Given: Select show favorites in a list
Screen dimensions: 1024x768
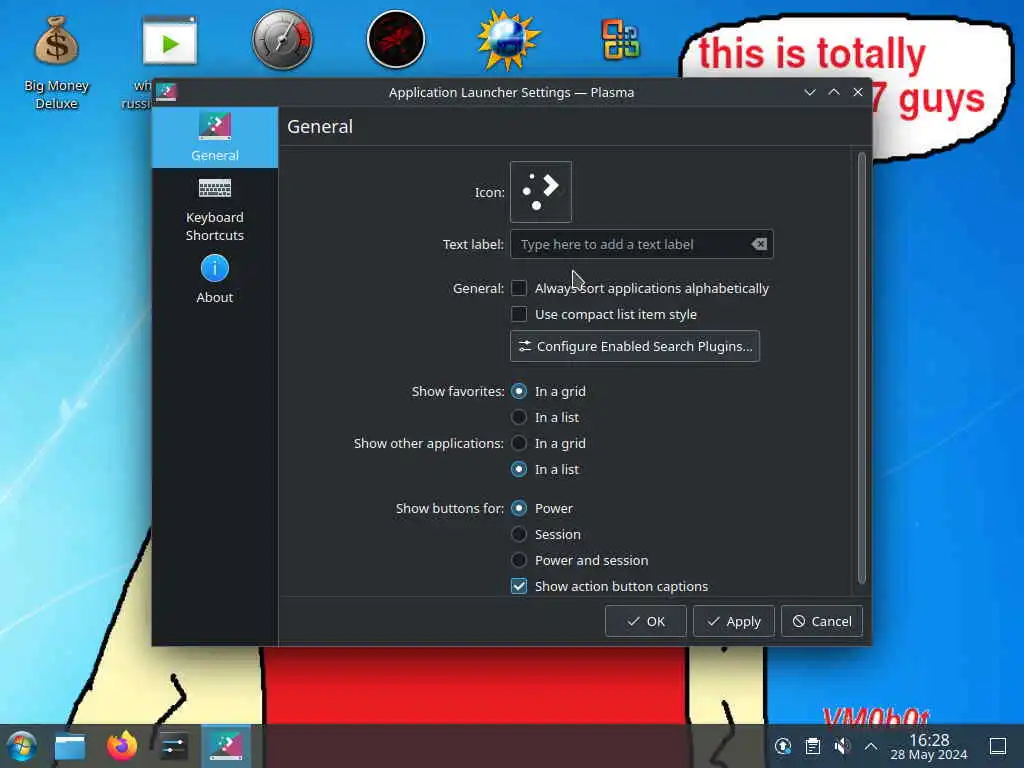Looking at the screenshot, I should tap(519, 417).
